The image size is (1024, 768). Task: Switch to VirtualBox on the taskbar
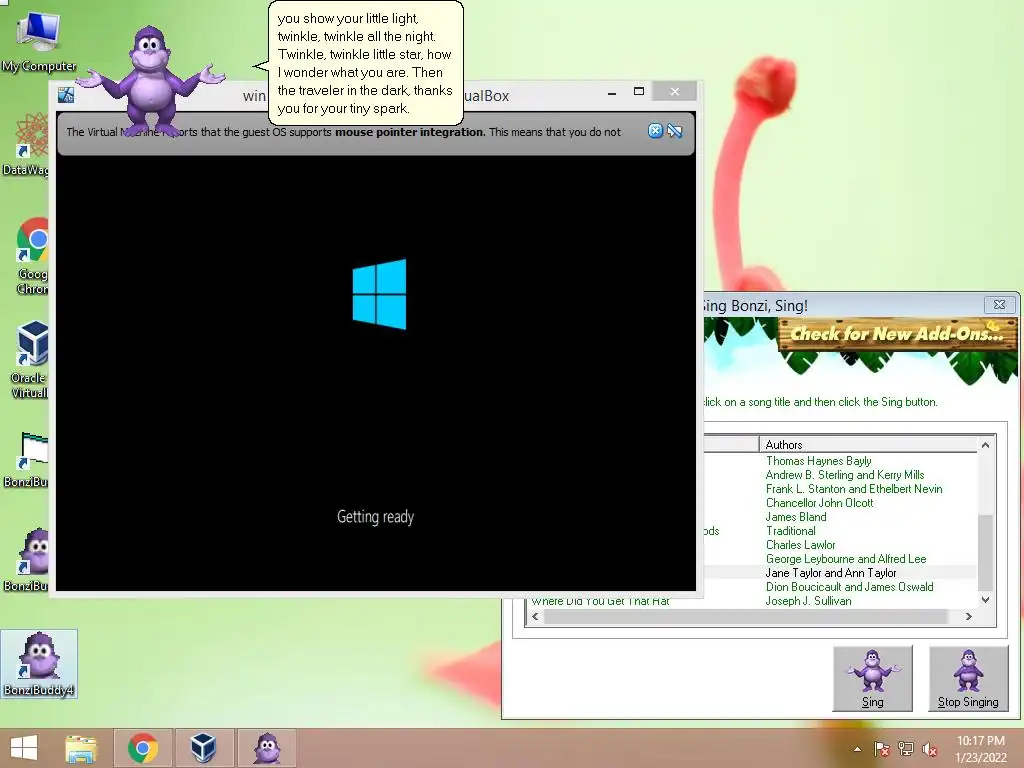pos(203,748)
